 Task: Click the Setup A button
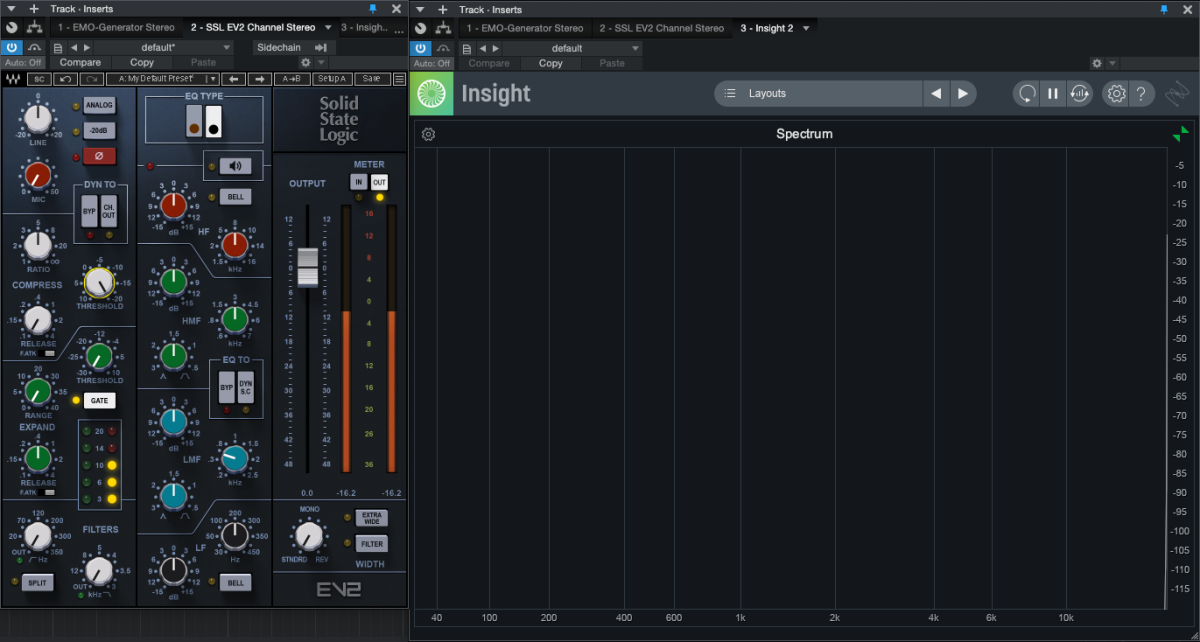click(331, 78)
